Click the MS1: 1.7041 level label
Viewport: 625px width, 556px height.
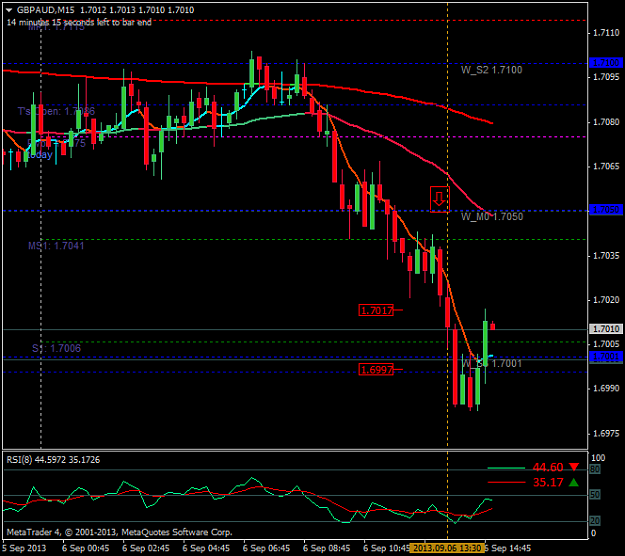tap(56, 246)
